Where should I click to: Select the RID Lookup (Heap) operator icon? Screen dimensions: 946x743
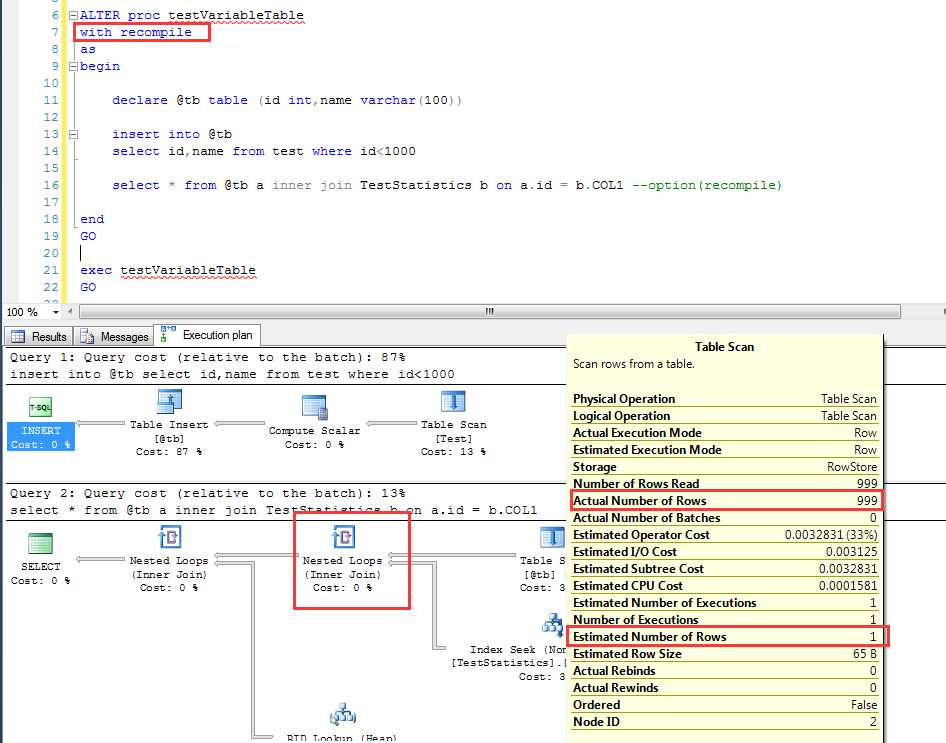point(343,714)
